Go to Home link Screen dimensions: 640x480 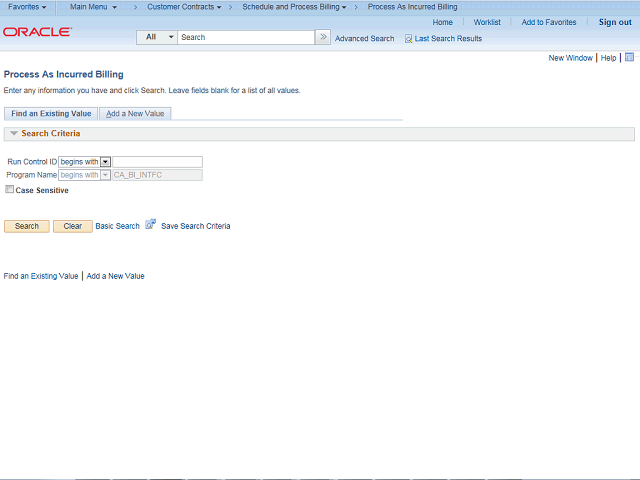point(442,22)
